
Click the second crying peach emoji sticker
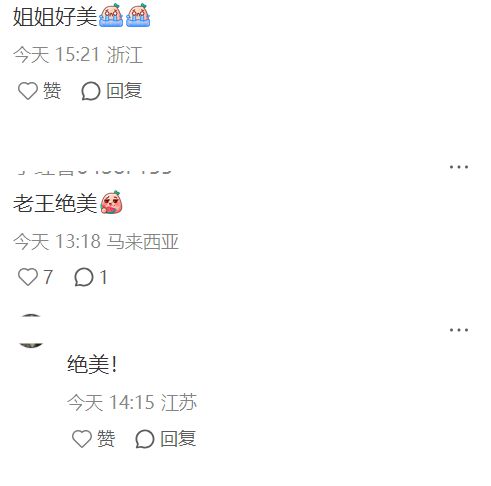point(138,15)
